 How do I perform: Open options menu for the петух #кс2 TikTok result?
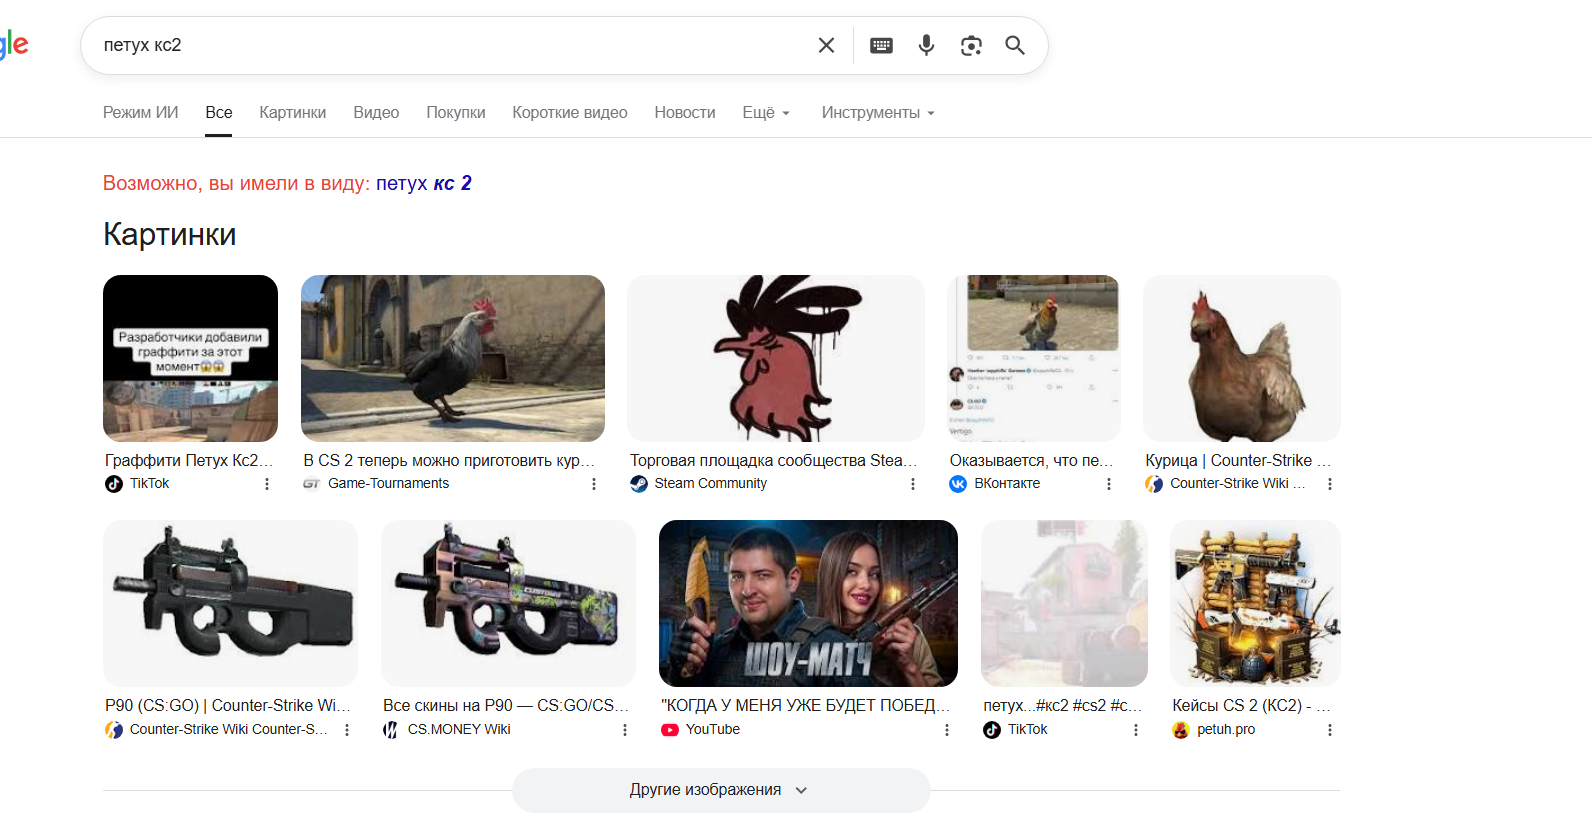(1136, 730)
